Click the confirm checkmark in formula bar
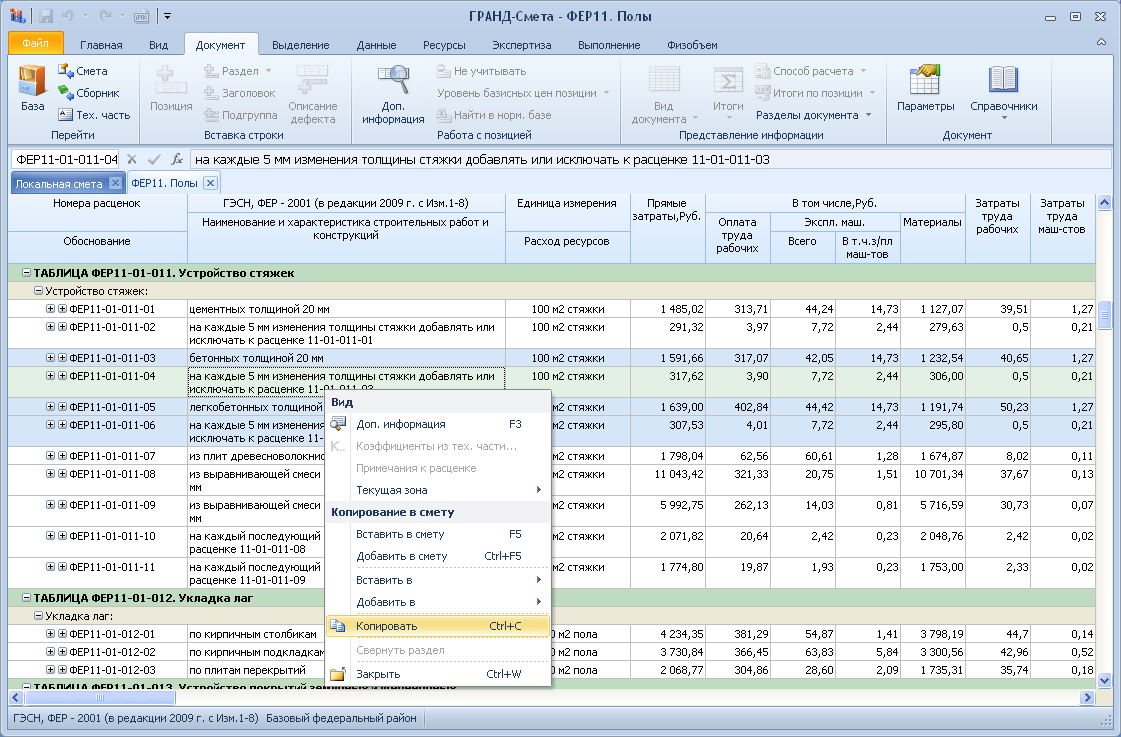 click(x=154, y=159)
